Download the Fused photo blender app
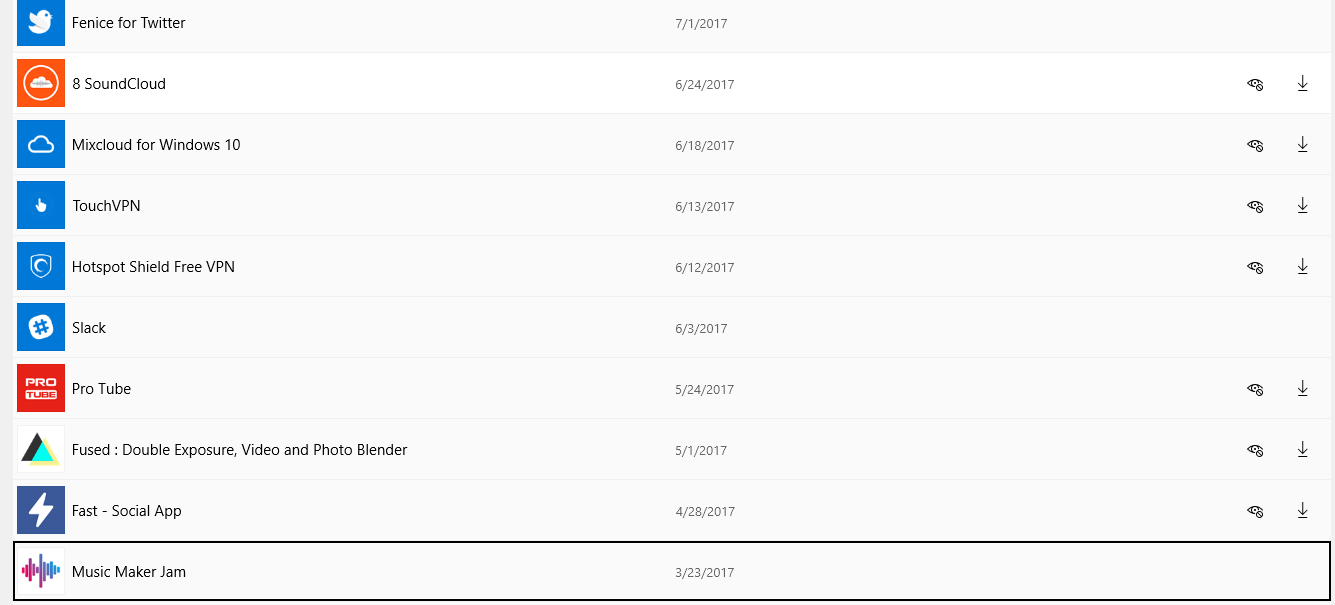 (1302, 450)
